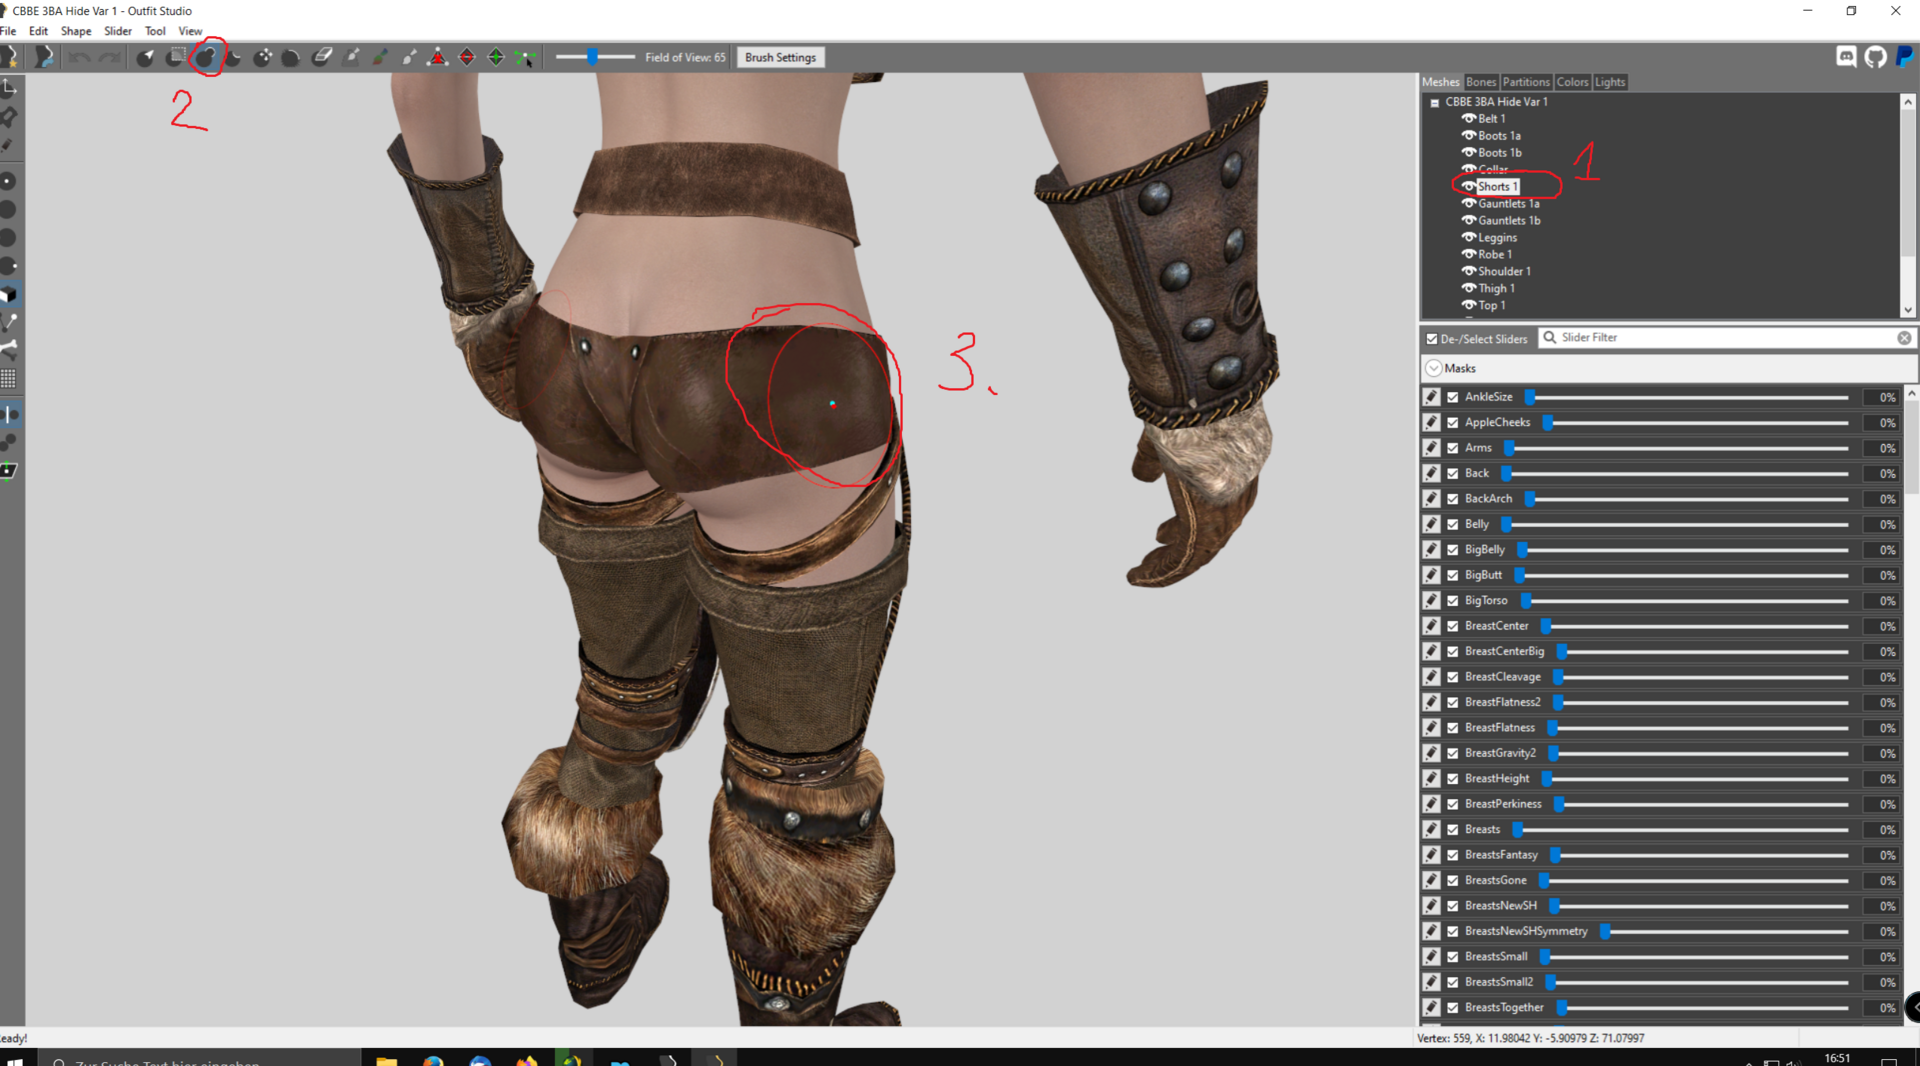Click the Undo arrow in toolbar

[x=79, y=57]
